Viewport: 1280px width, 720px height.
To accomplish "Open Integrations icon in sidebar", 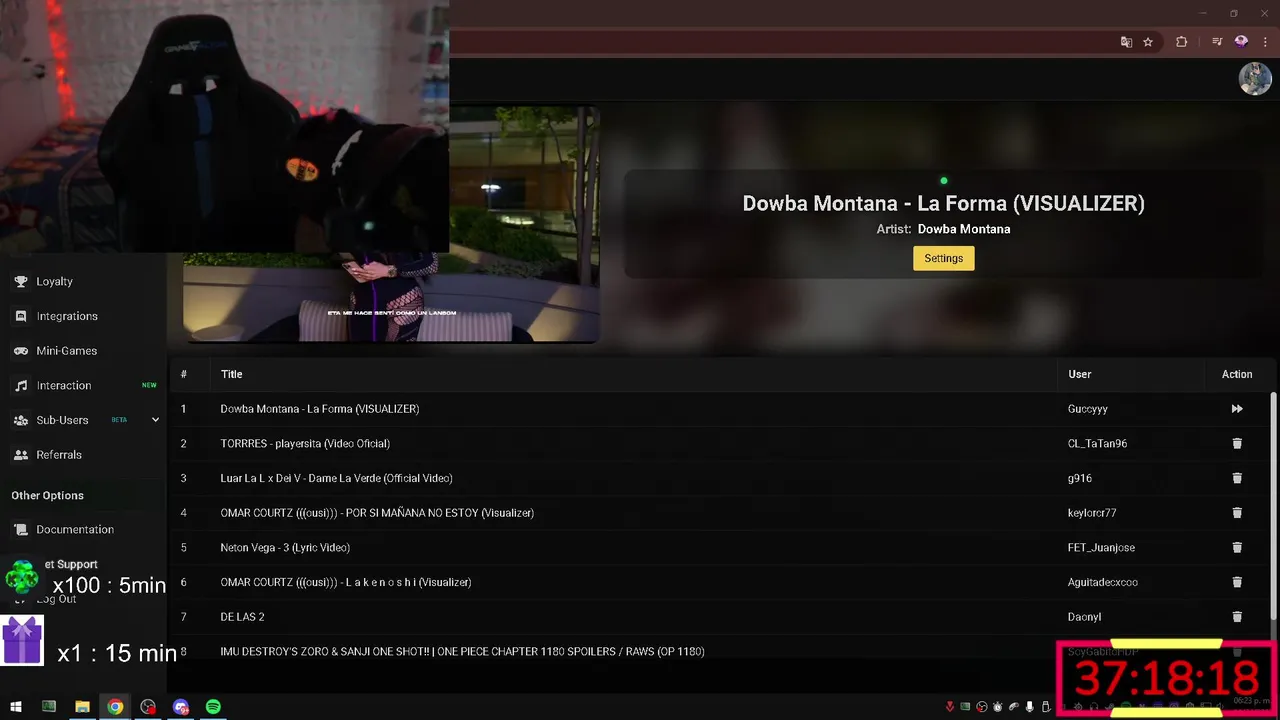I will (20, 316).
